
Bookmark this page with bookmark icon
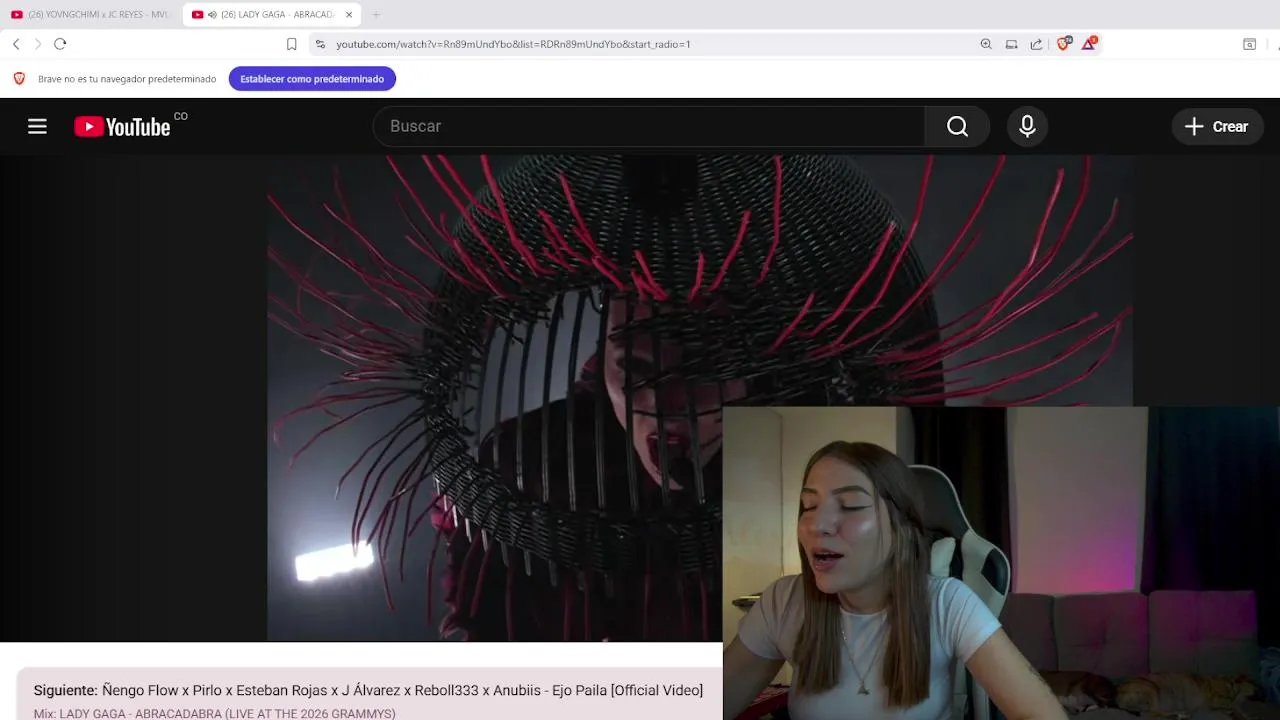pyautogui.click(x=291, y=44)
